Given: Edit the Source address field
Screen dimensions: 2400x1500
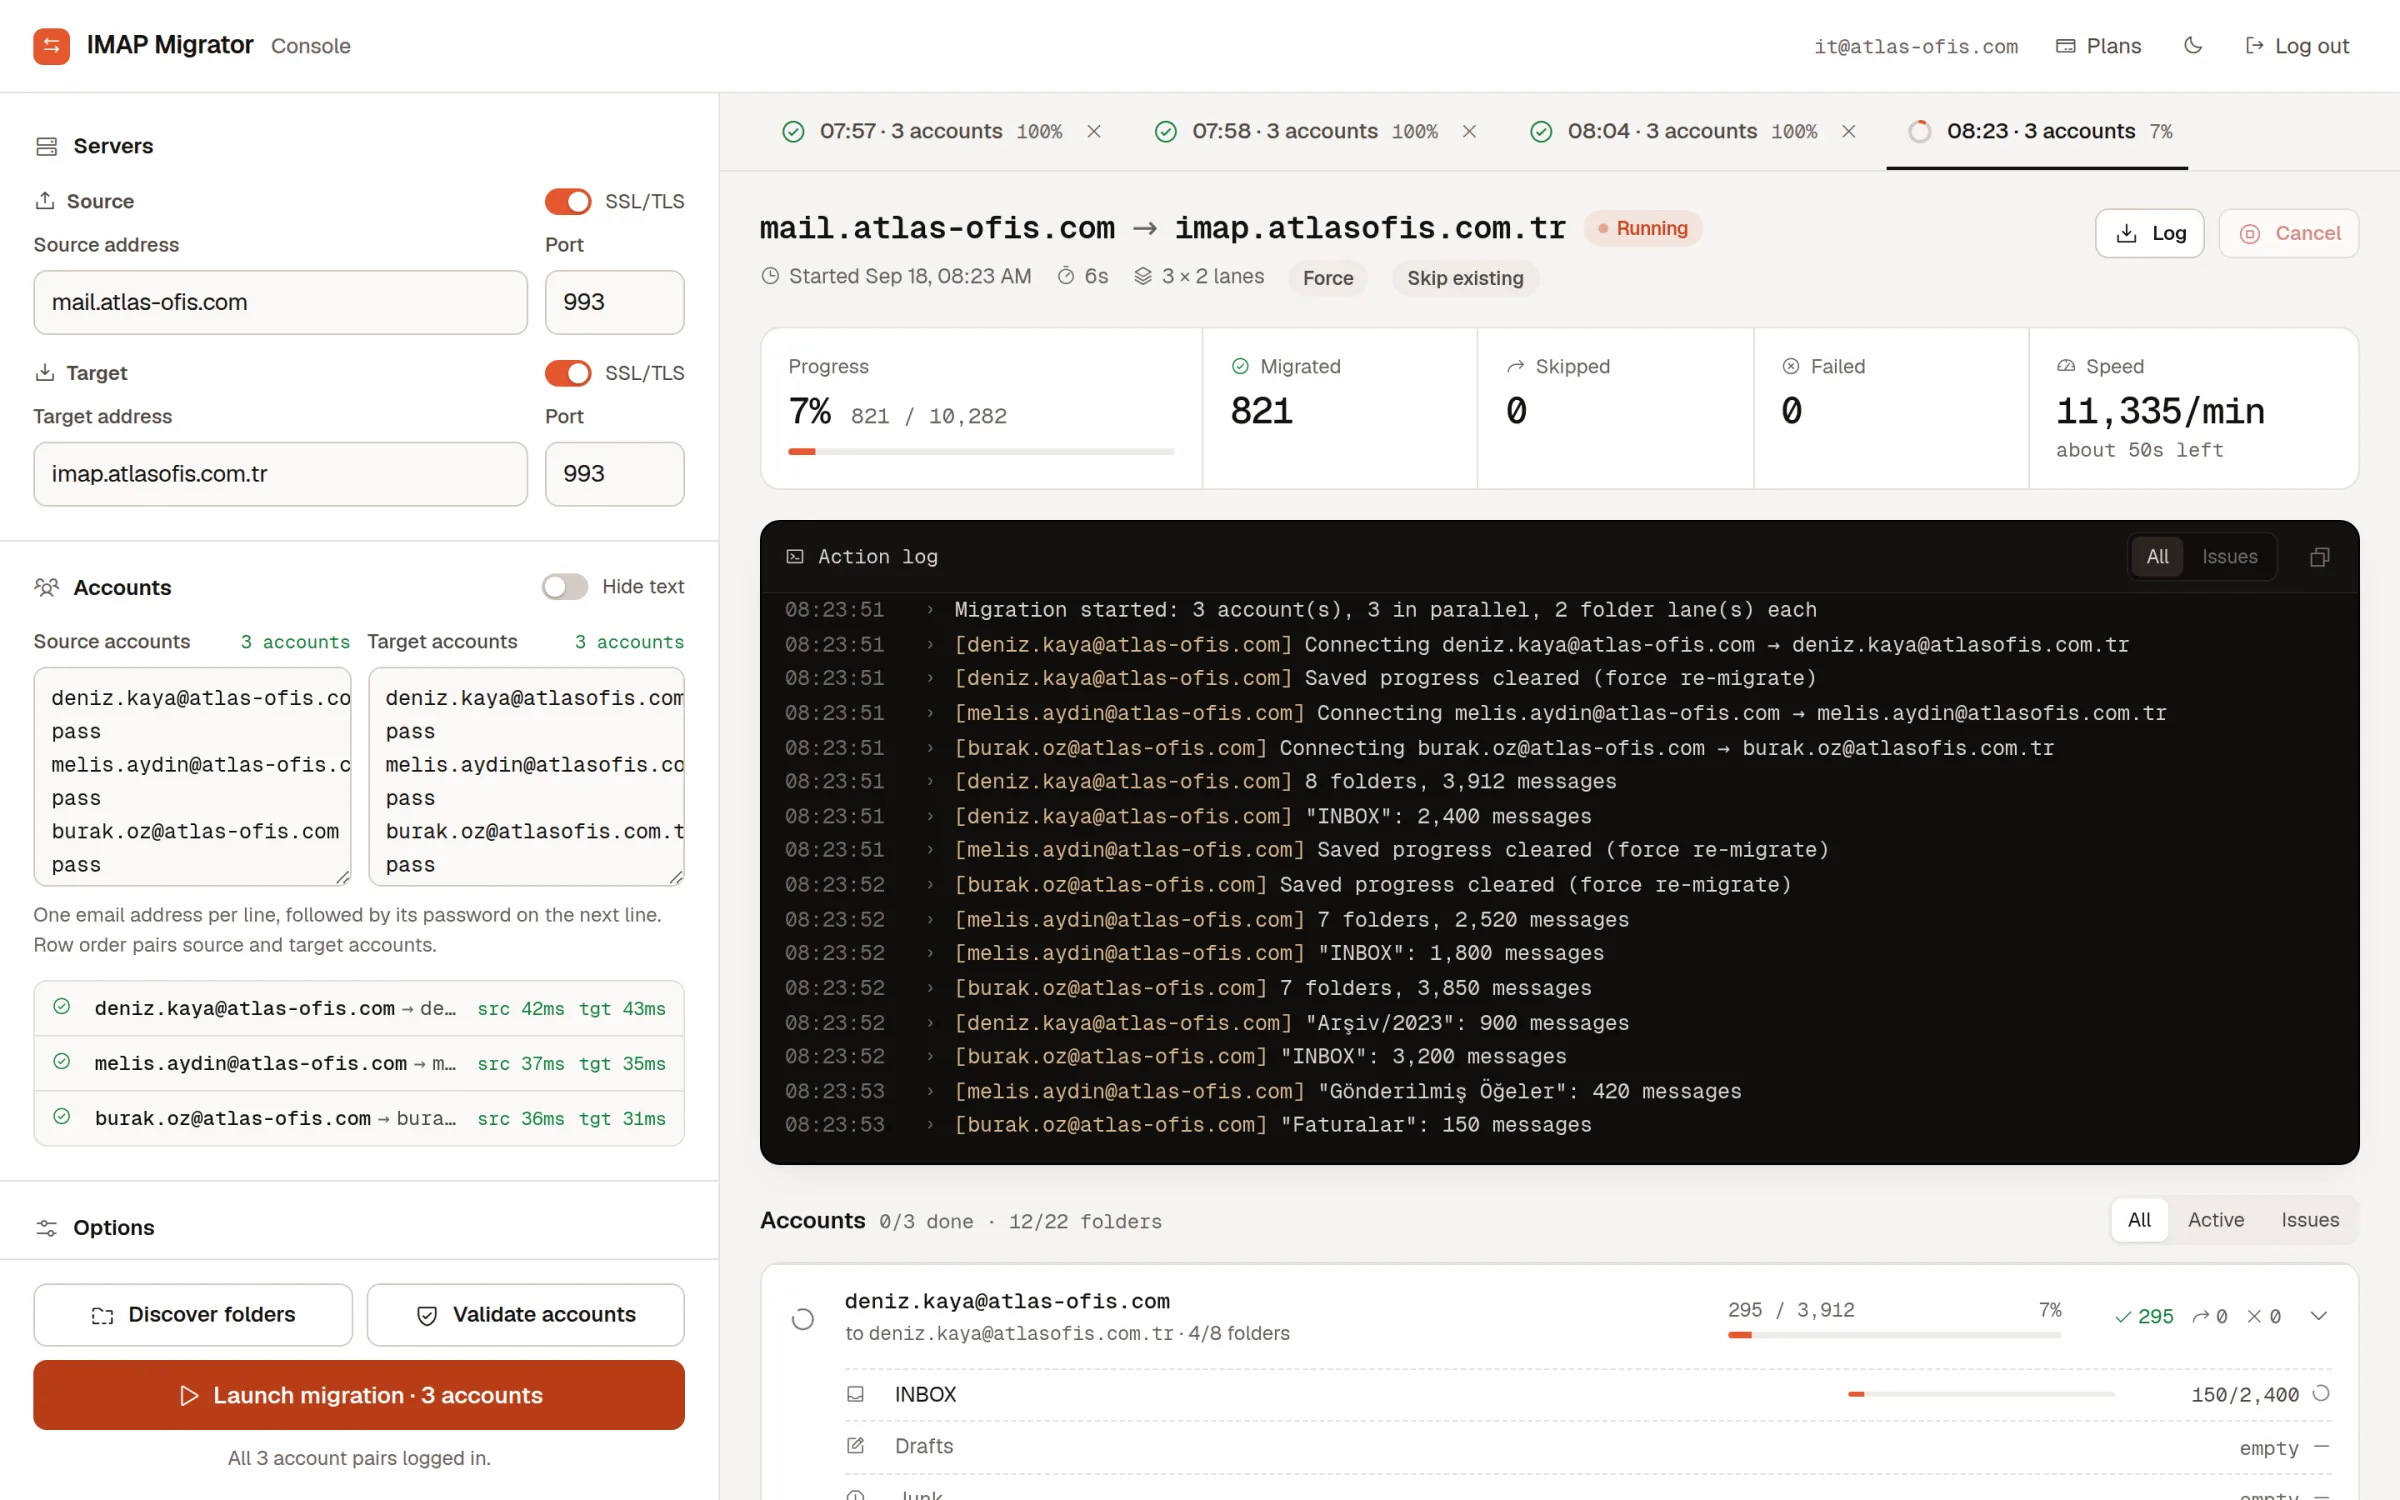Looking at the screenshot, I should 280,302.
